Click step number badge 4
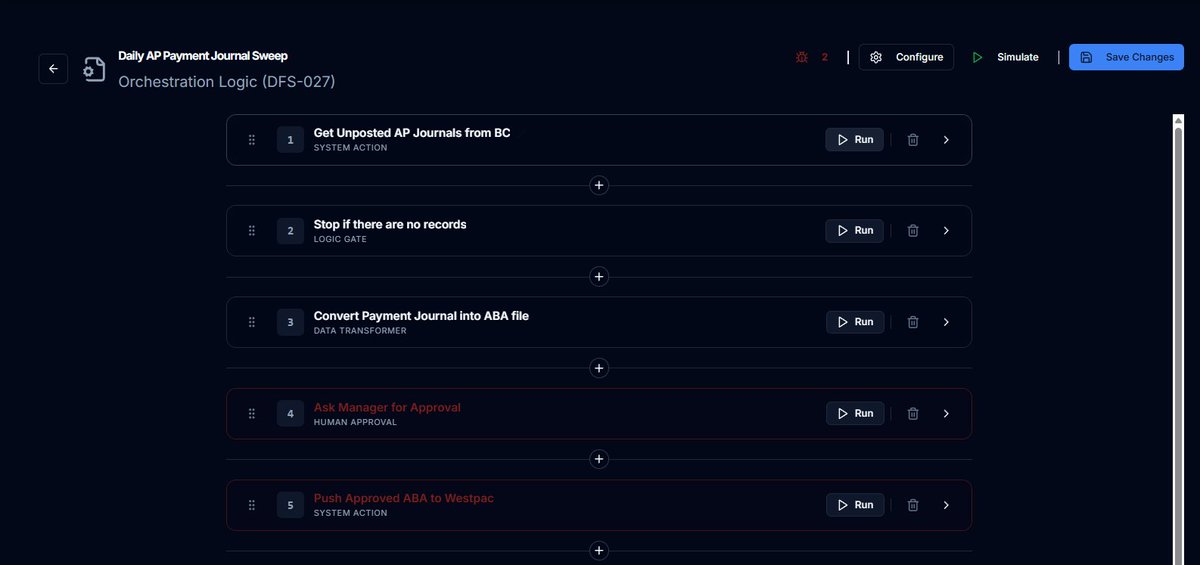This screenshot has width=1200, height=565. coord(290,413)
